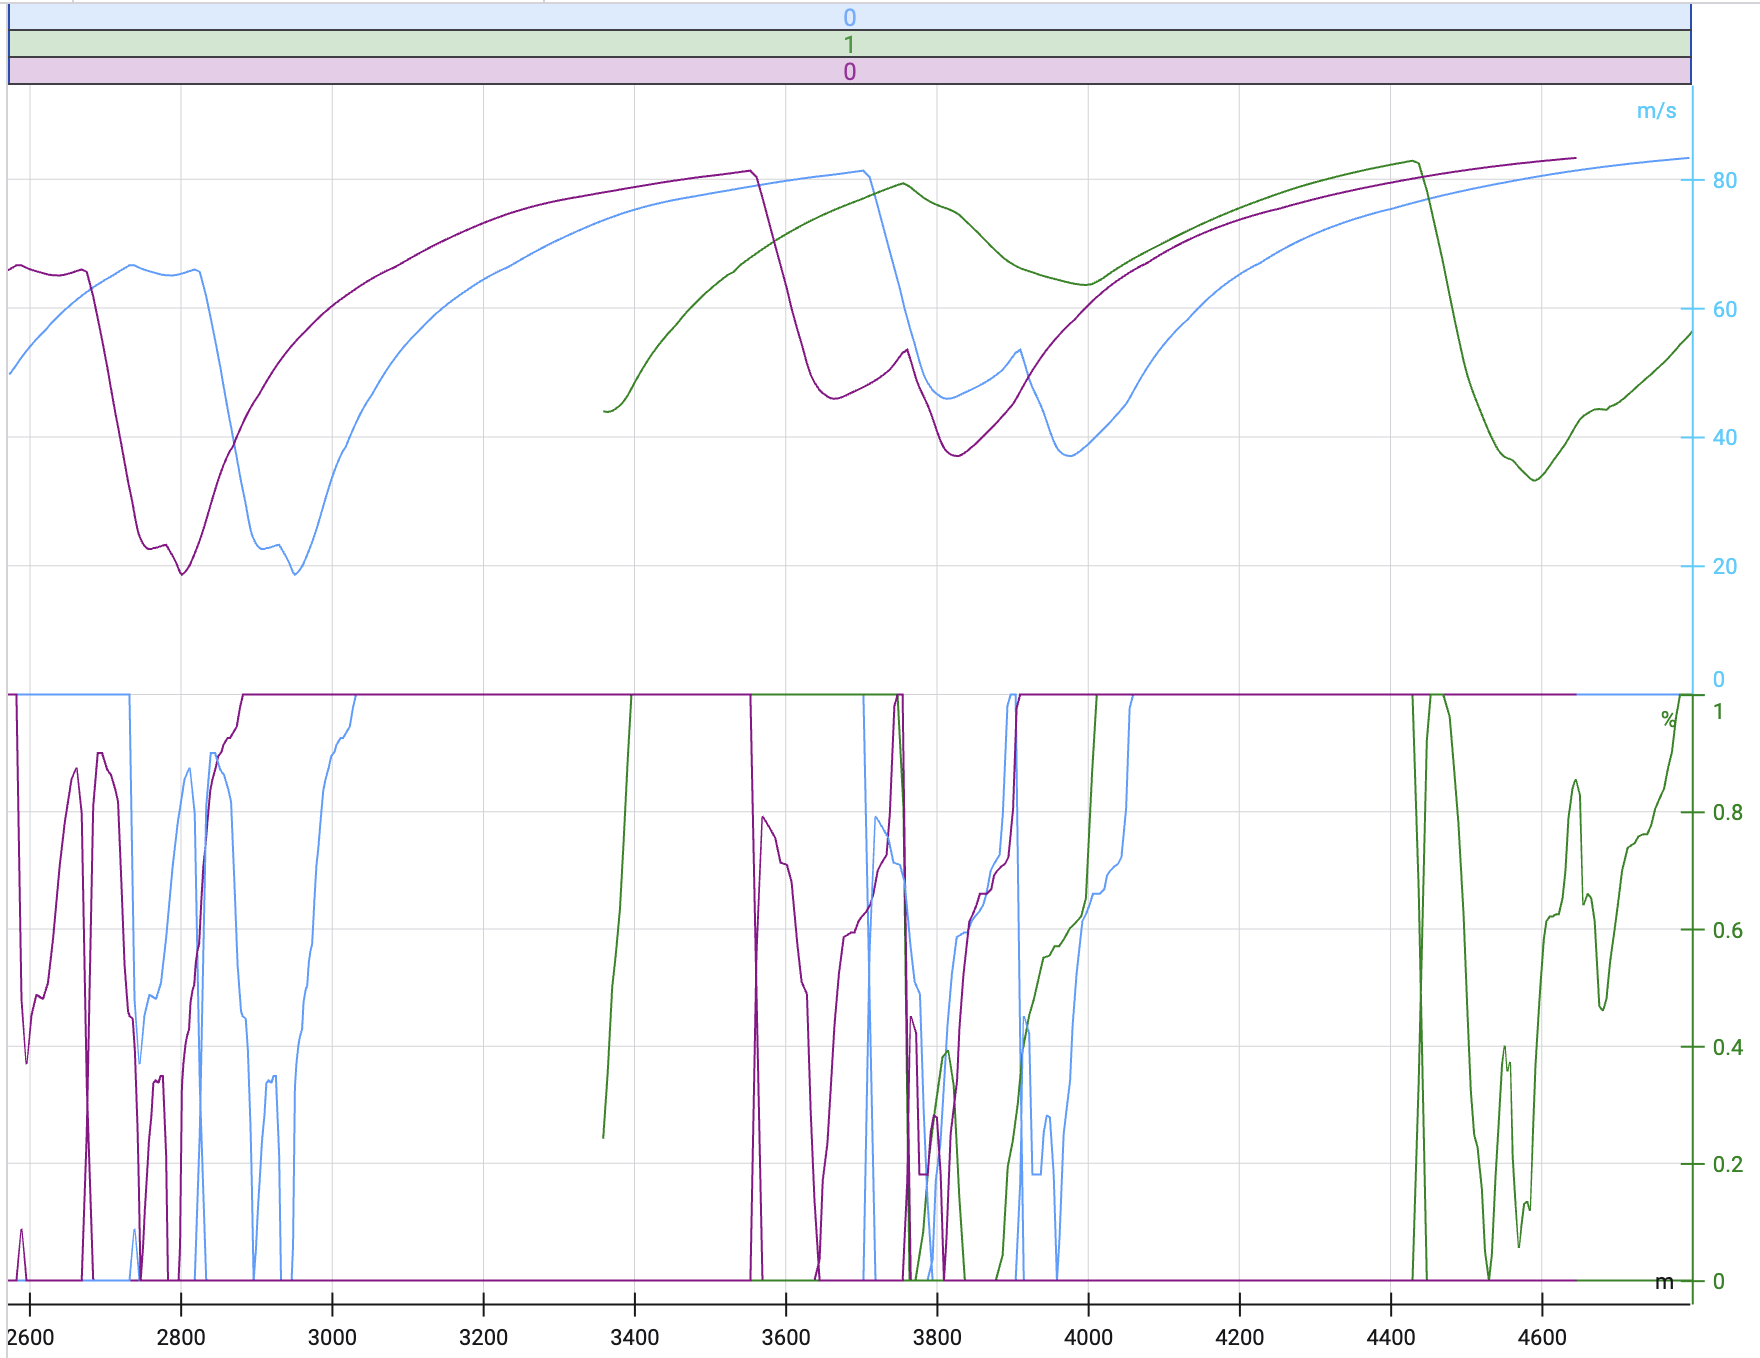1760x1358 pixels.
Task: Select the purple lap bar labeled 0
Action: (849, 71)
